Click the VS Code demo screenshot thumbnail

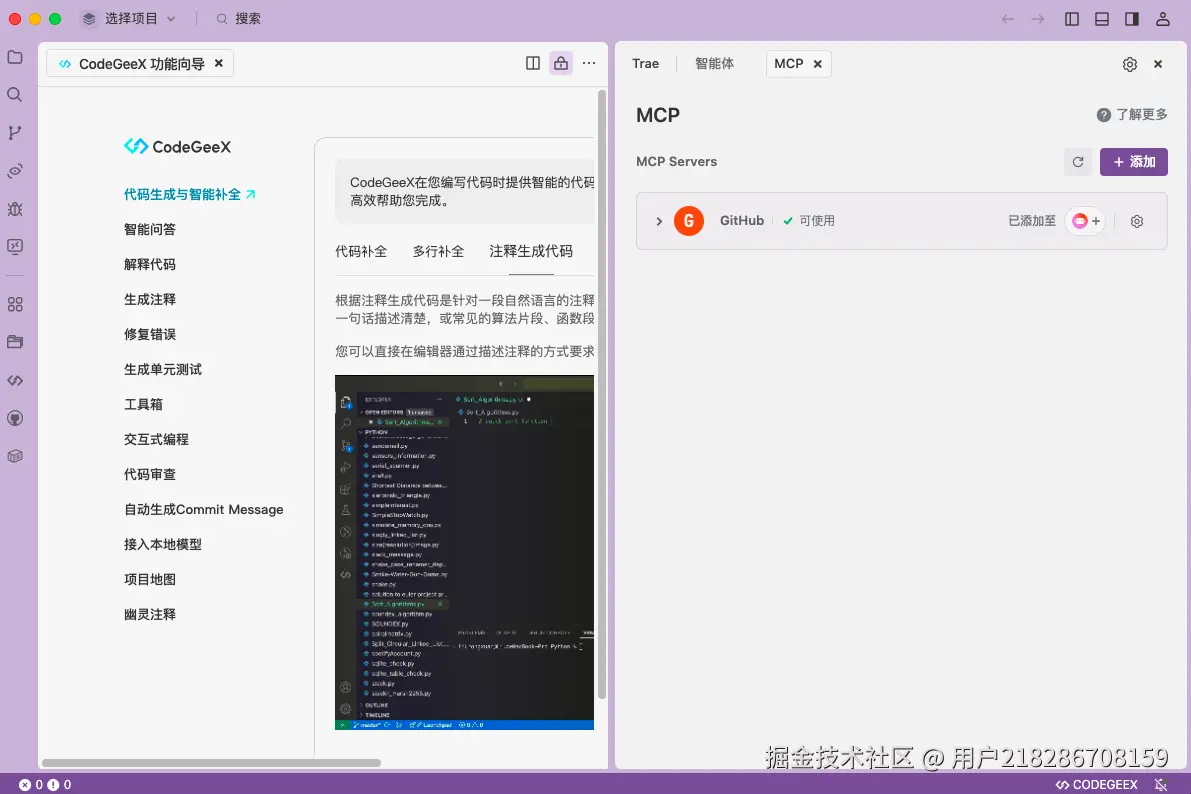tap(464, 552)
